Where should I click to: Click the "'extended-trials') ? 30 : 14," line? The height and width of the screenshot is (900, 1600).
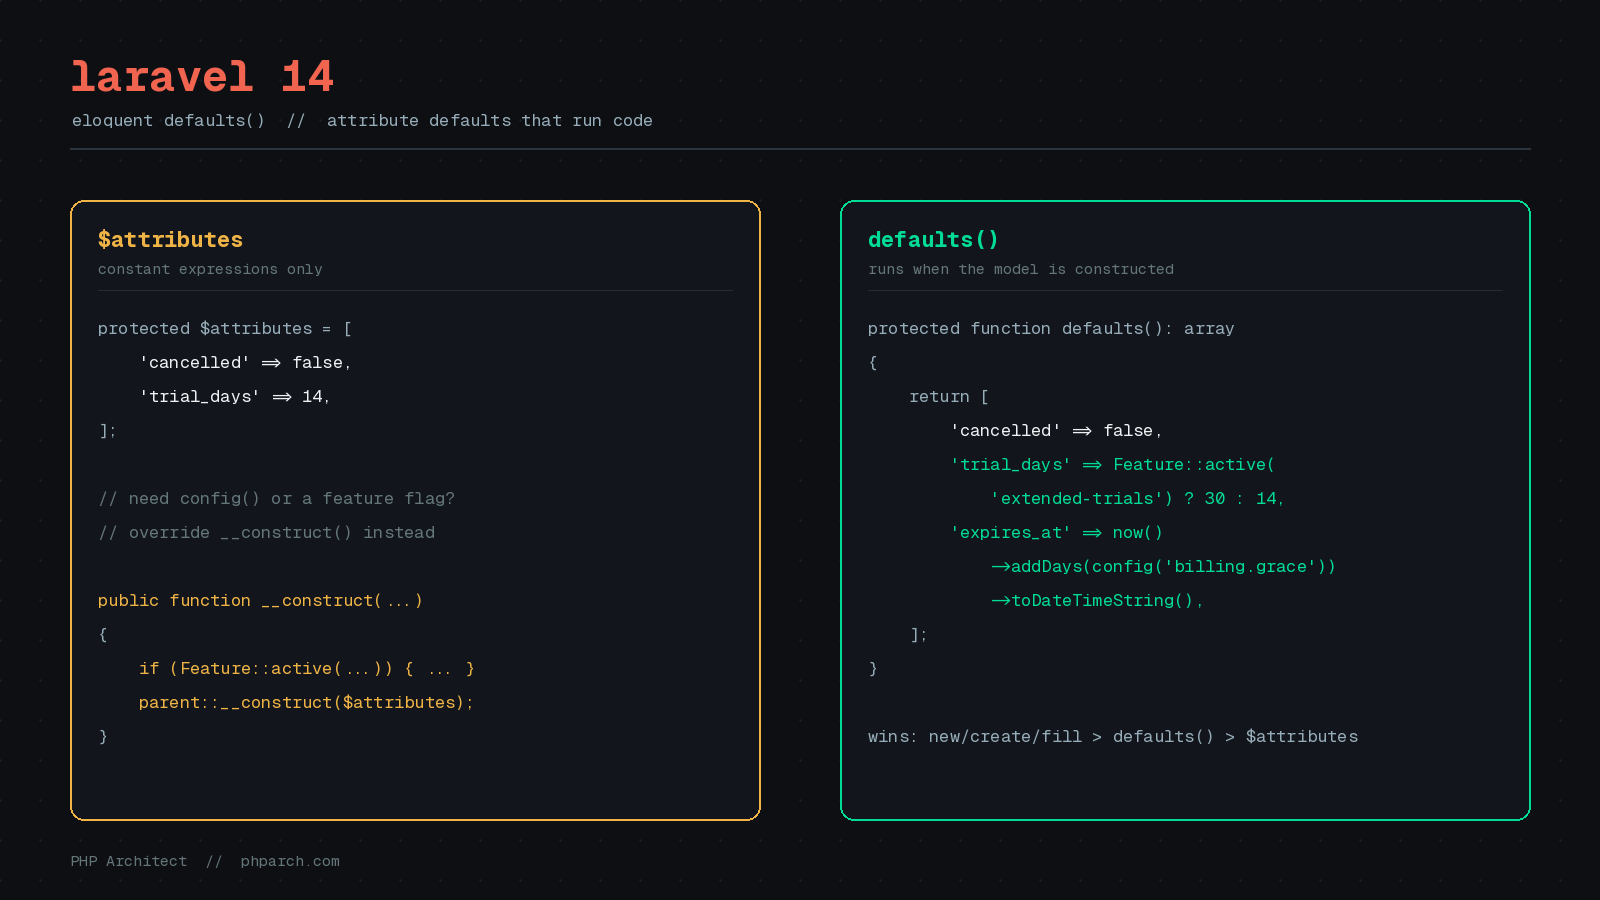point(1138,499)
